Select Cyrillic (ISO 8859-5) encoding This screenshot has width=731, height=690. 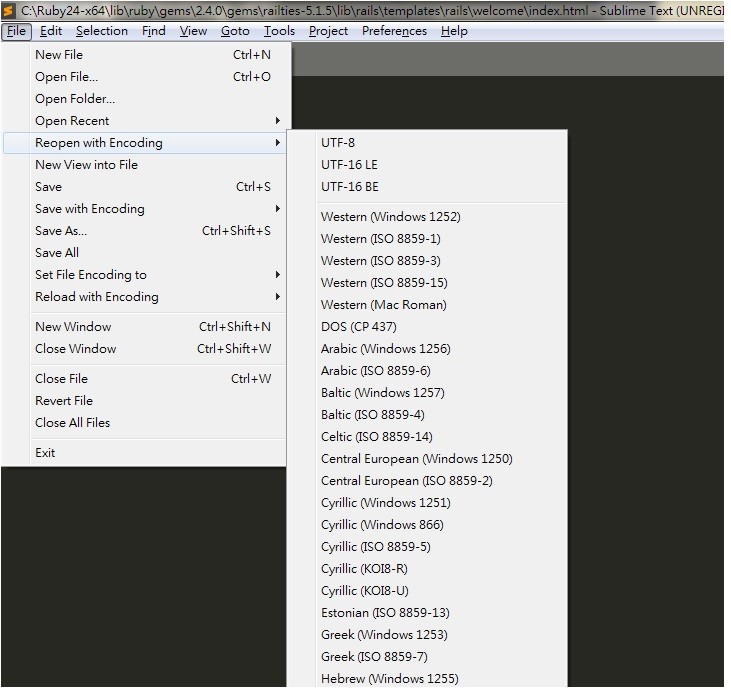pos(428,546)
